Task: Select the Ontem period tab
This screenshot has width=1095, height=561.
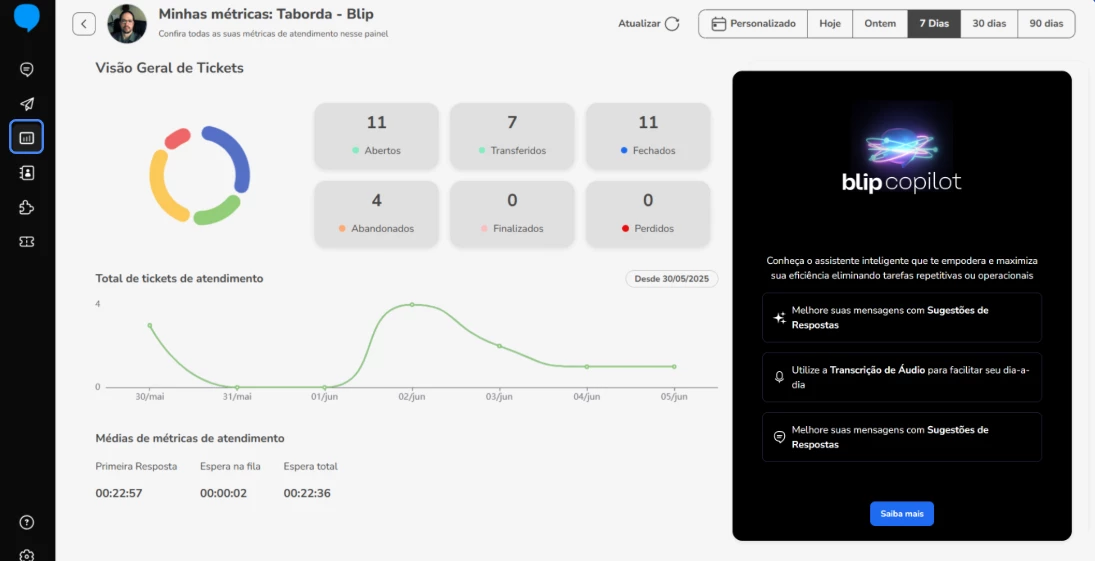Action: point(880,24)
